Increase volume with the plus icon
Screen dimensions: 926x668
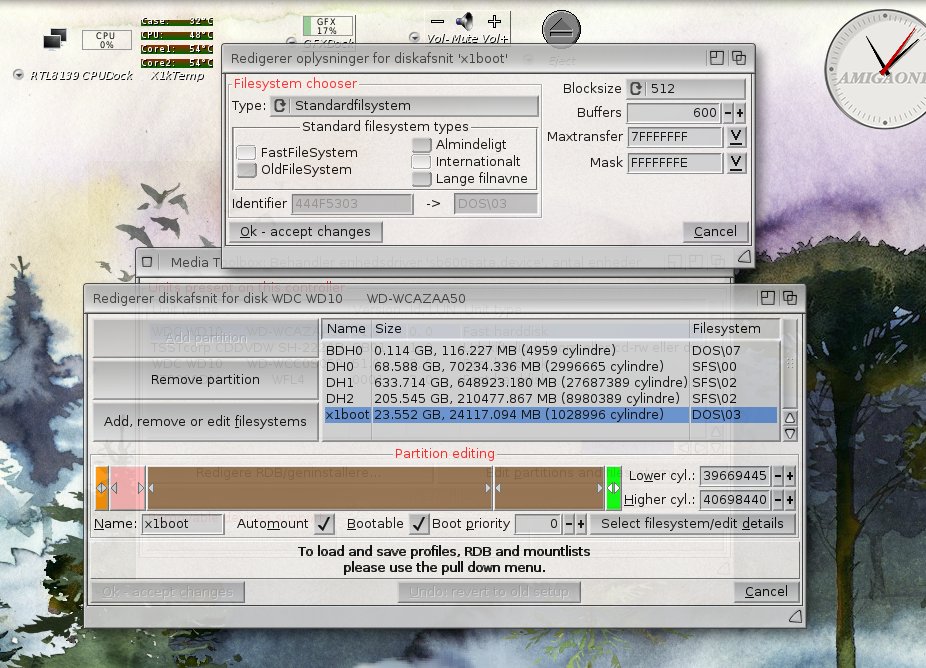pos(494,21)
